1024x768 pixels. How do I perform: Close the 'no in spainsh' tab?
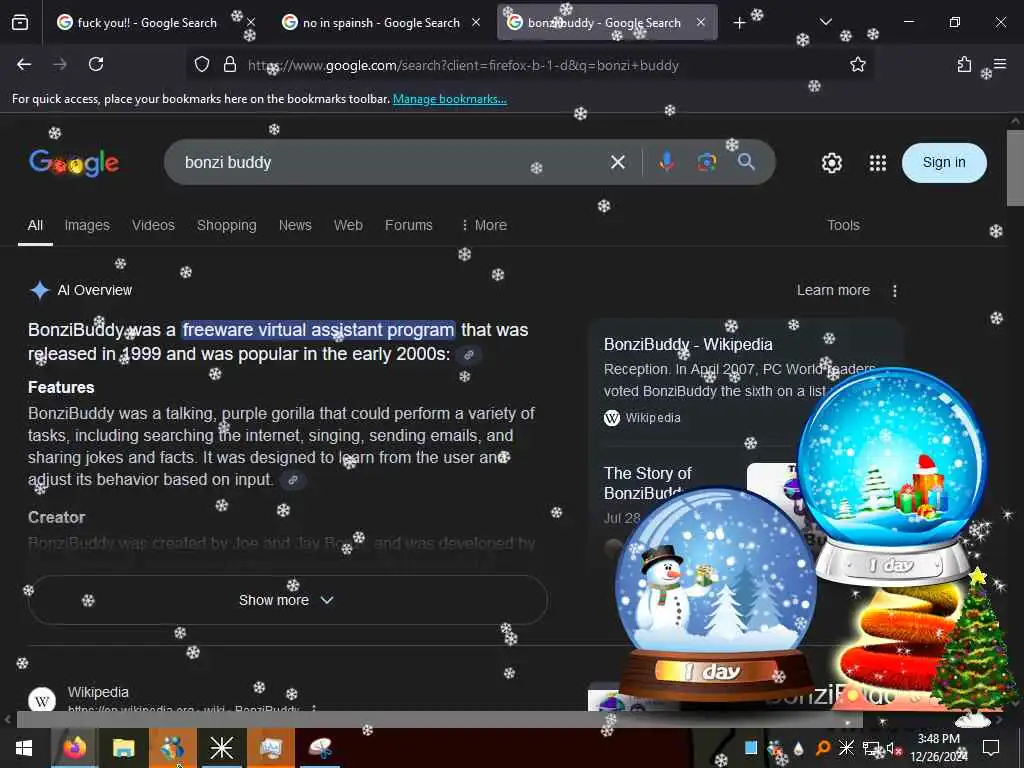pos(476,22)
